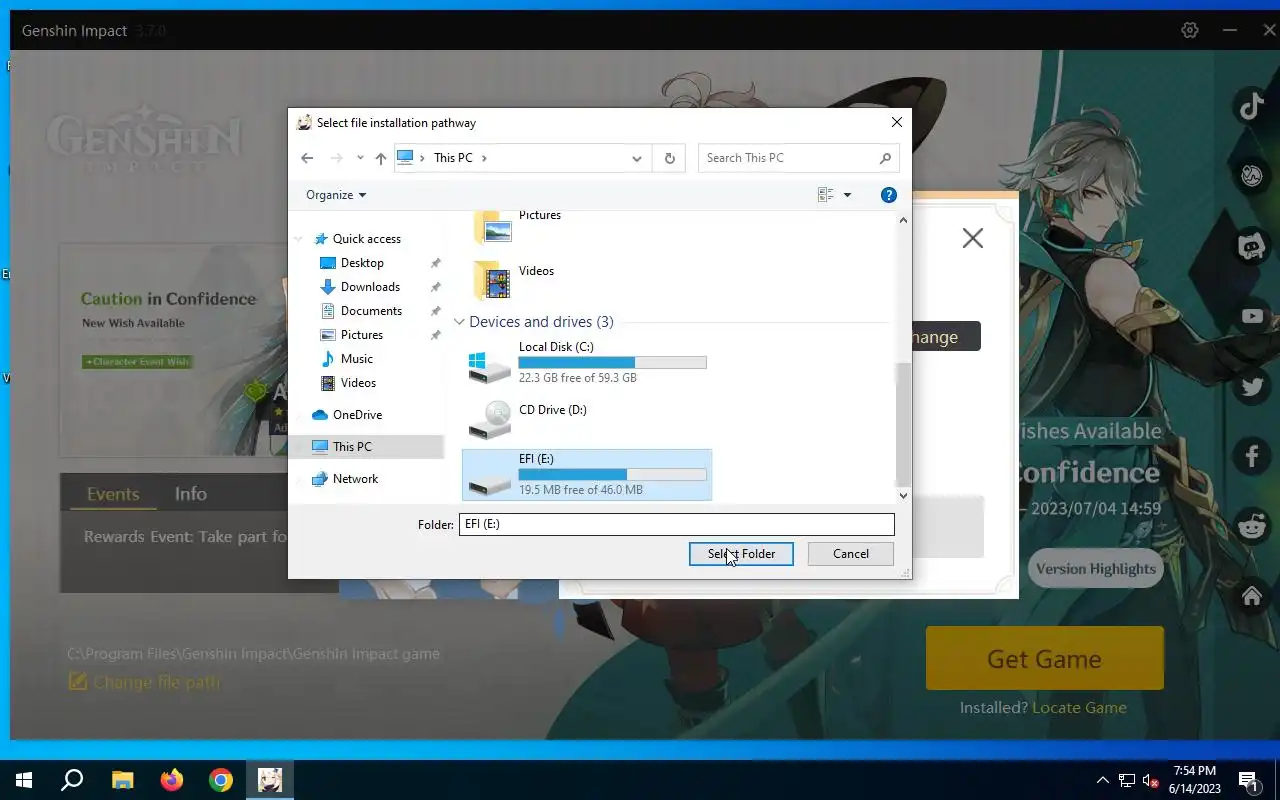Launch Chrome from taskbar
This screenshot has height=800, width=1280.
221,780
